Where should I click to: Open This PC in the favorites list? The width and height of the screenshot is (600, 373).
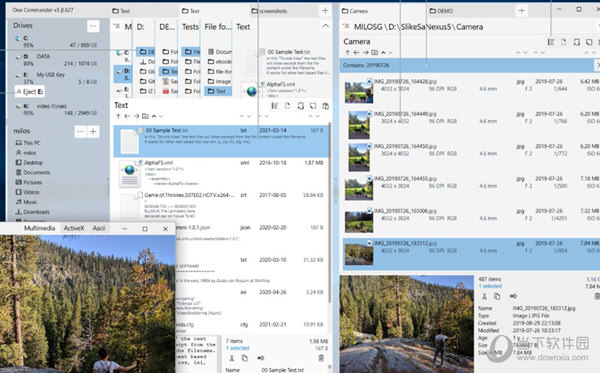(x=28, y=143)
